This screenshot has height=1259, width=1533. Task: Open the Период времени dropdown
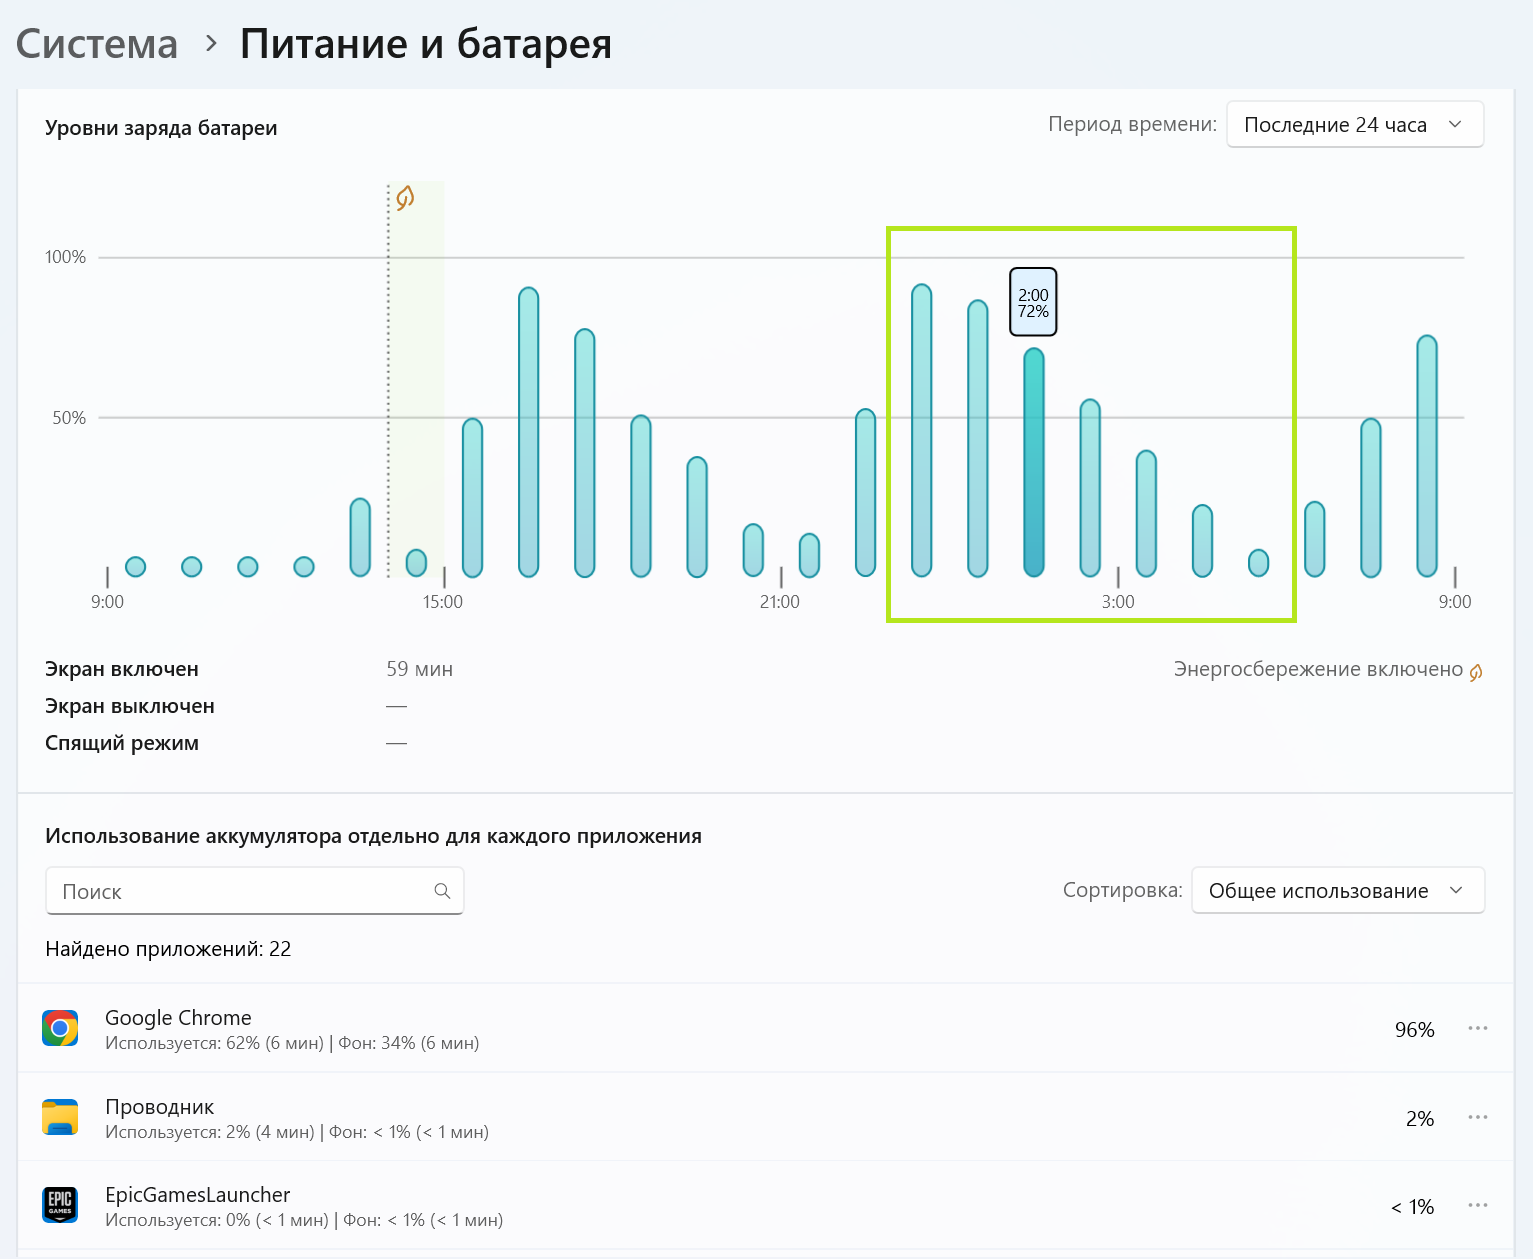(1355, 125)
